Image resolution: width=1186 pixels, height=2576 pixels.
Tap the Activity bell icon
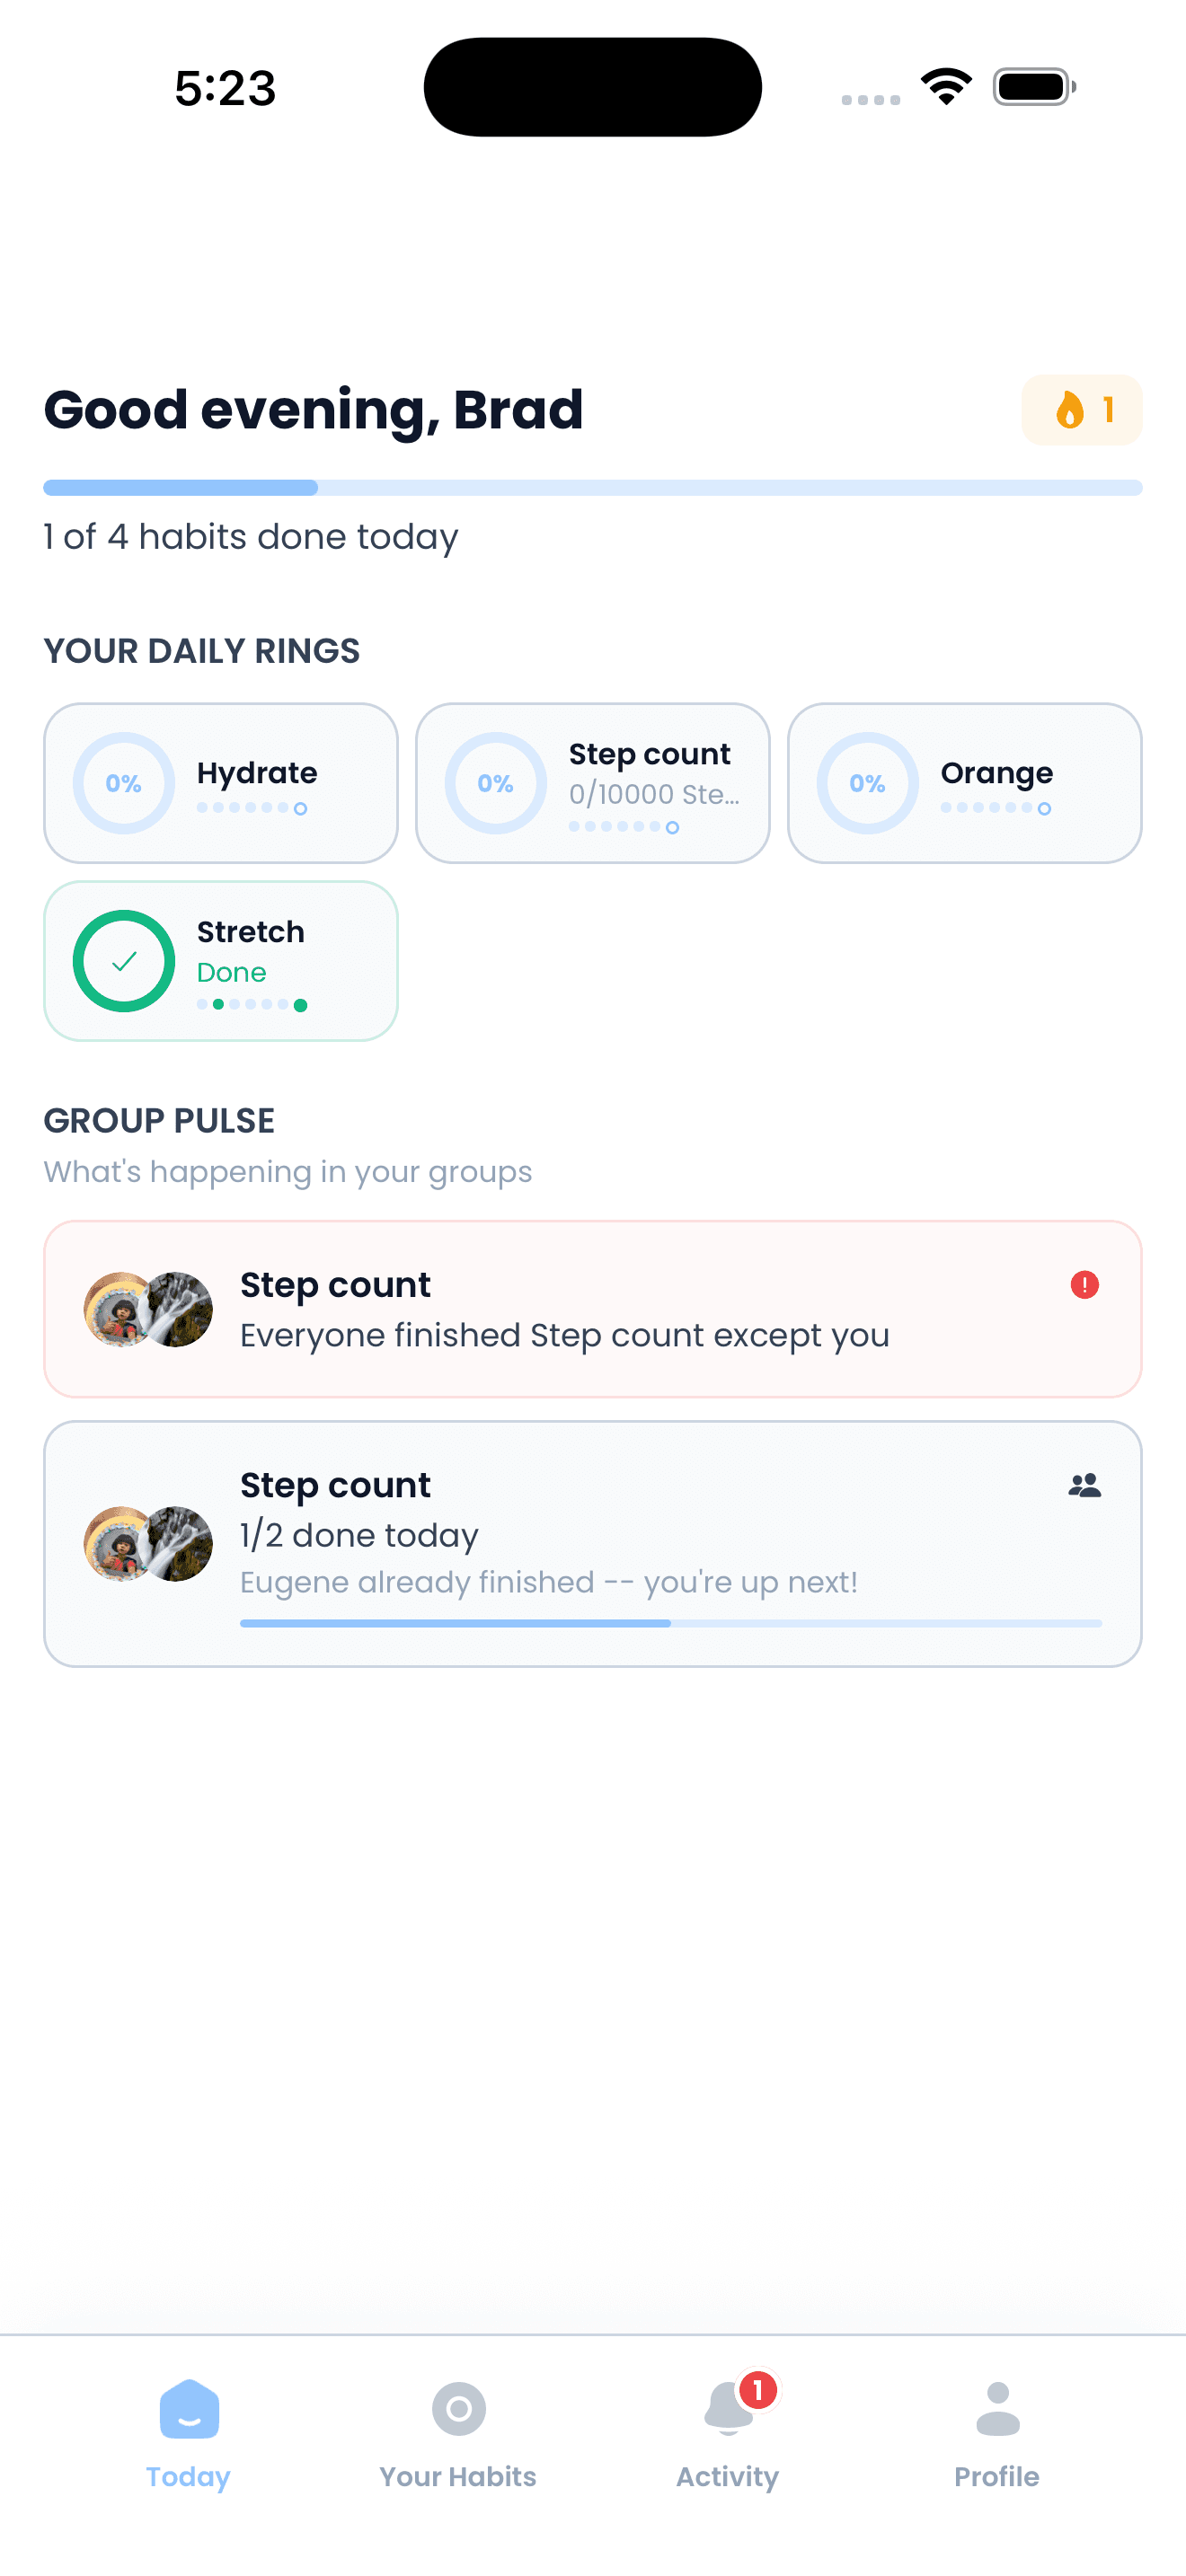pos(728,2408)
